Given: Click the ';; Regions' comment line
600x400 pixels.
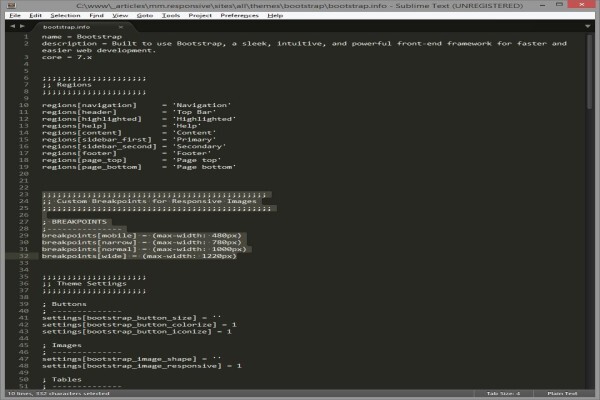Looking at the screenshot, I should (x=67, y=85).
